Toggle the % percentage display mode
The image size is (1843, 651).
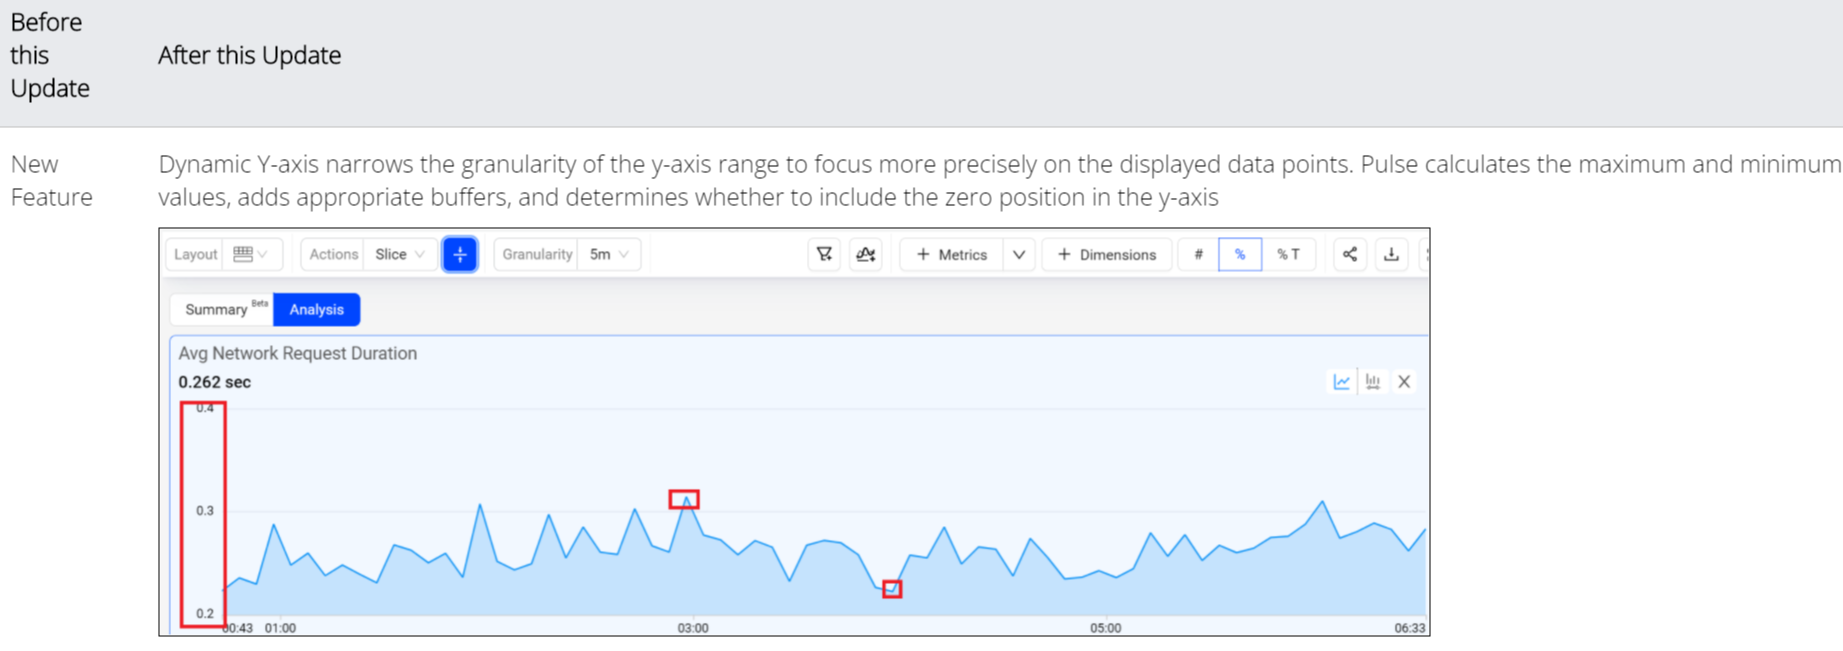click(x=1240, y=255)
